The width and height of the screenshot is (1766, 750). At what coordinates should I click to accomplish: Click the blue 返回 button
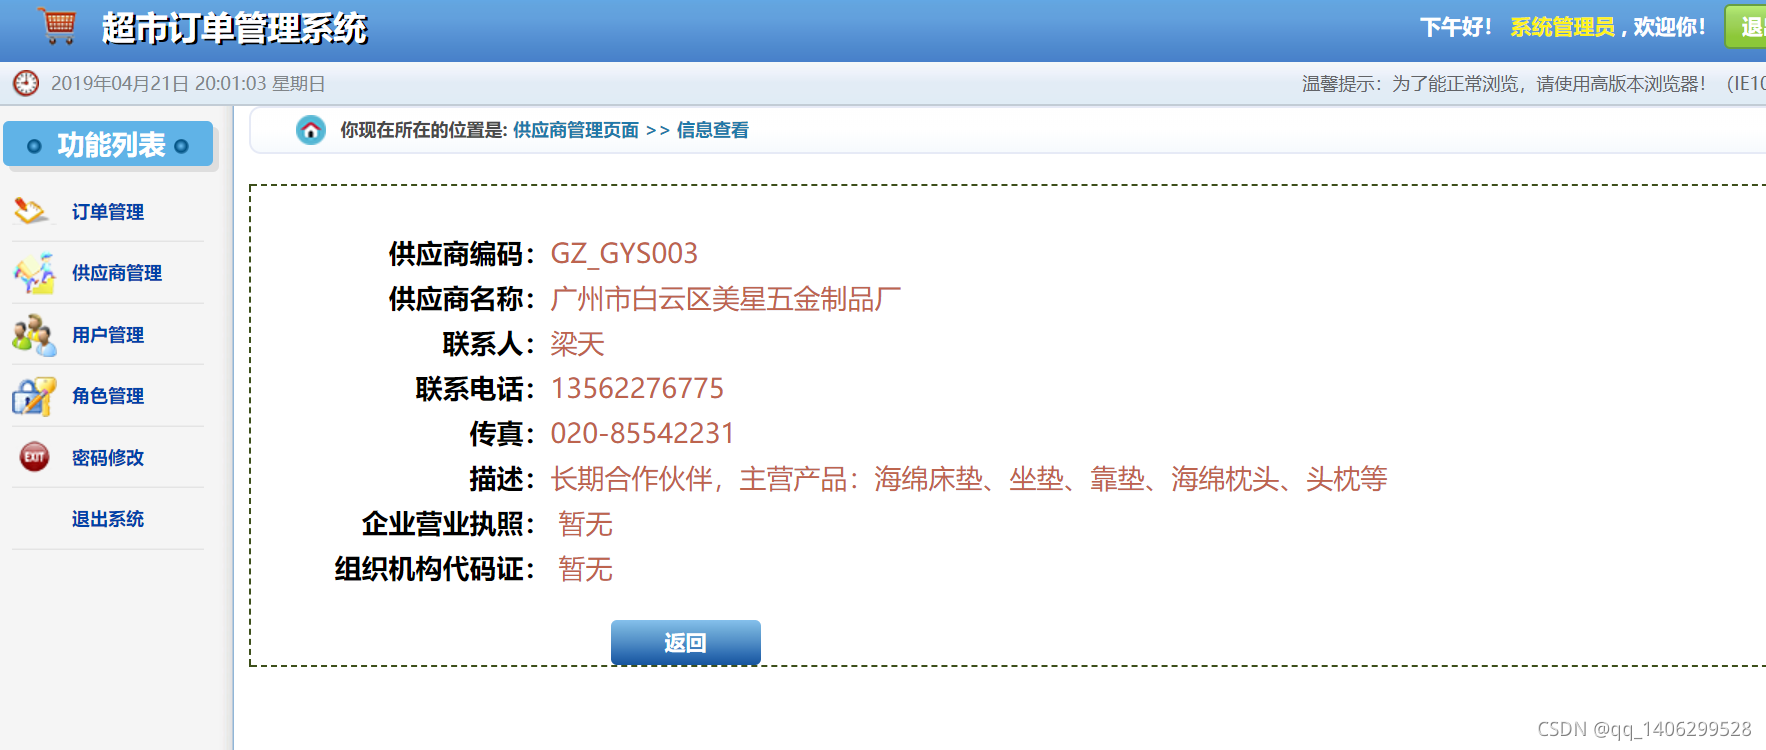tap(686, 643)
